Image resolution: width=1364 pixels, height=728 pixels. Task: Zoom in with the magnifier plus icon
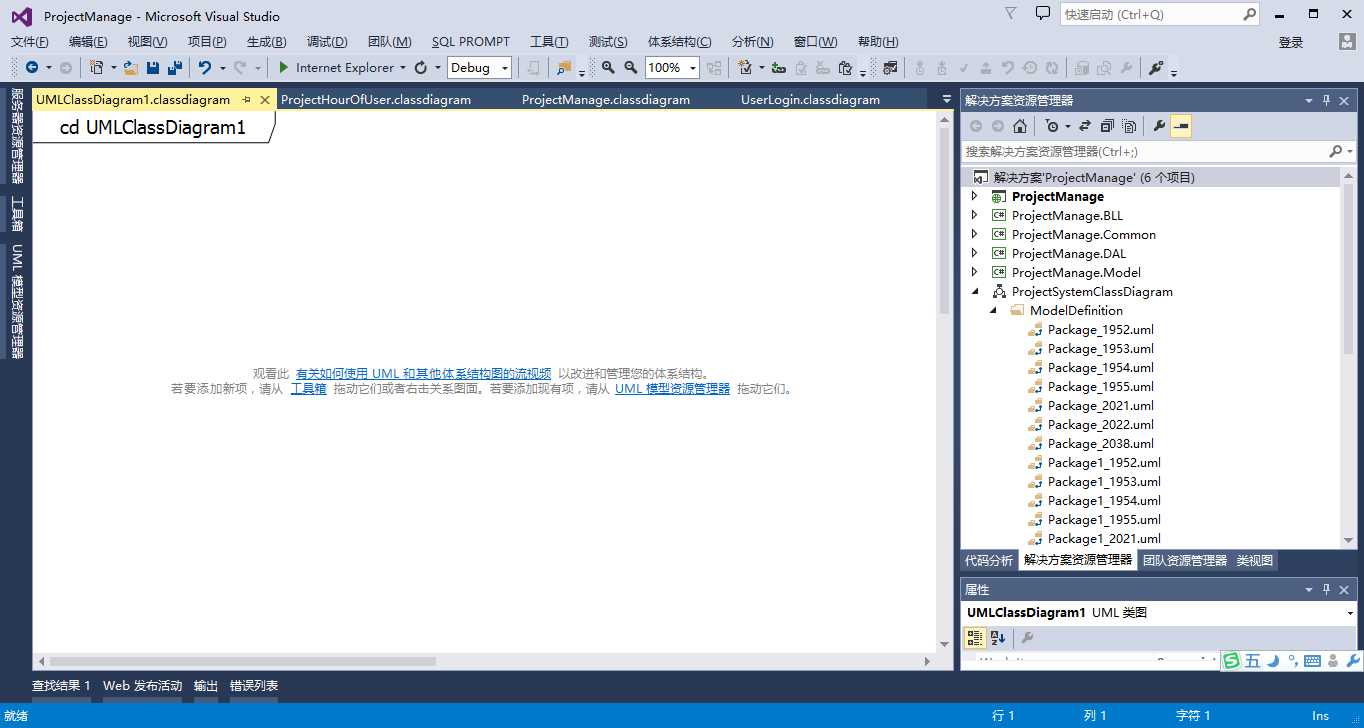(608, 67)
